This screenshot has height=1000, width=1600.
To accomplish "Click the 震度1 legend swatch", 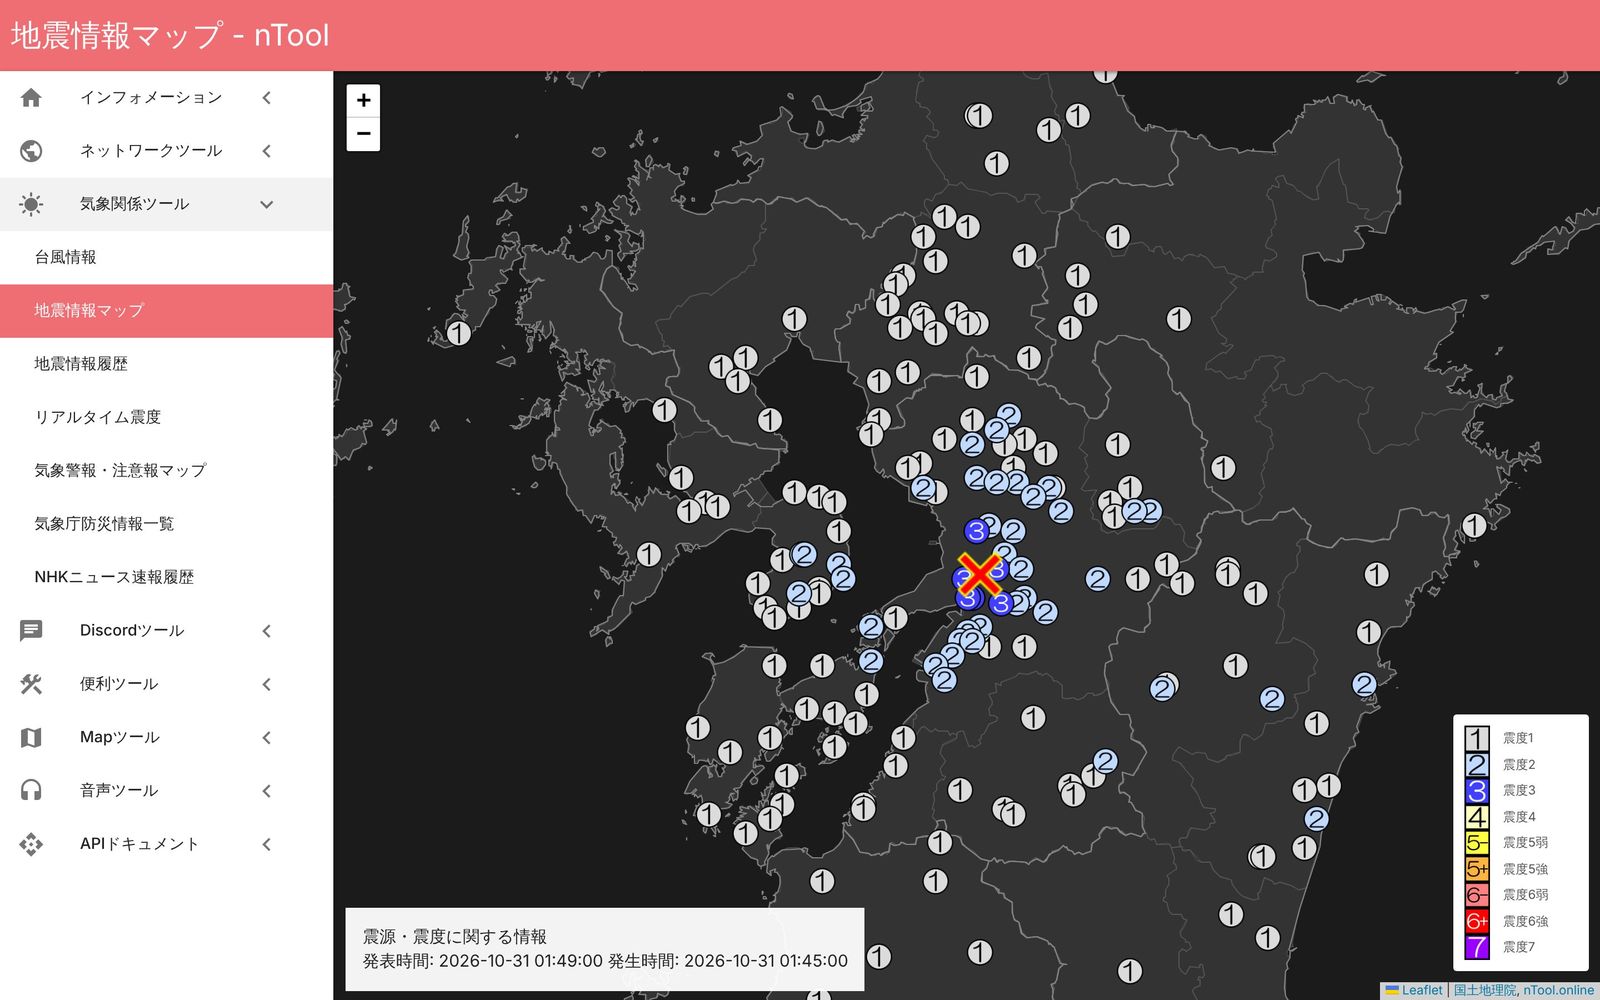I will 1477,738.
